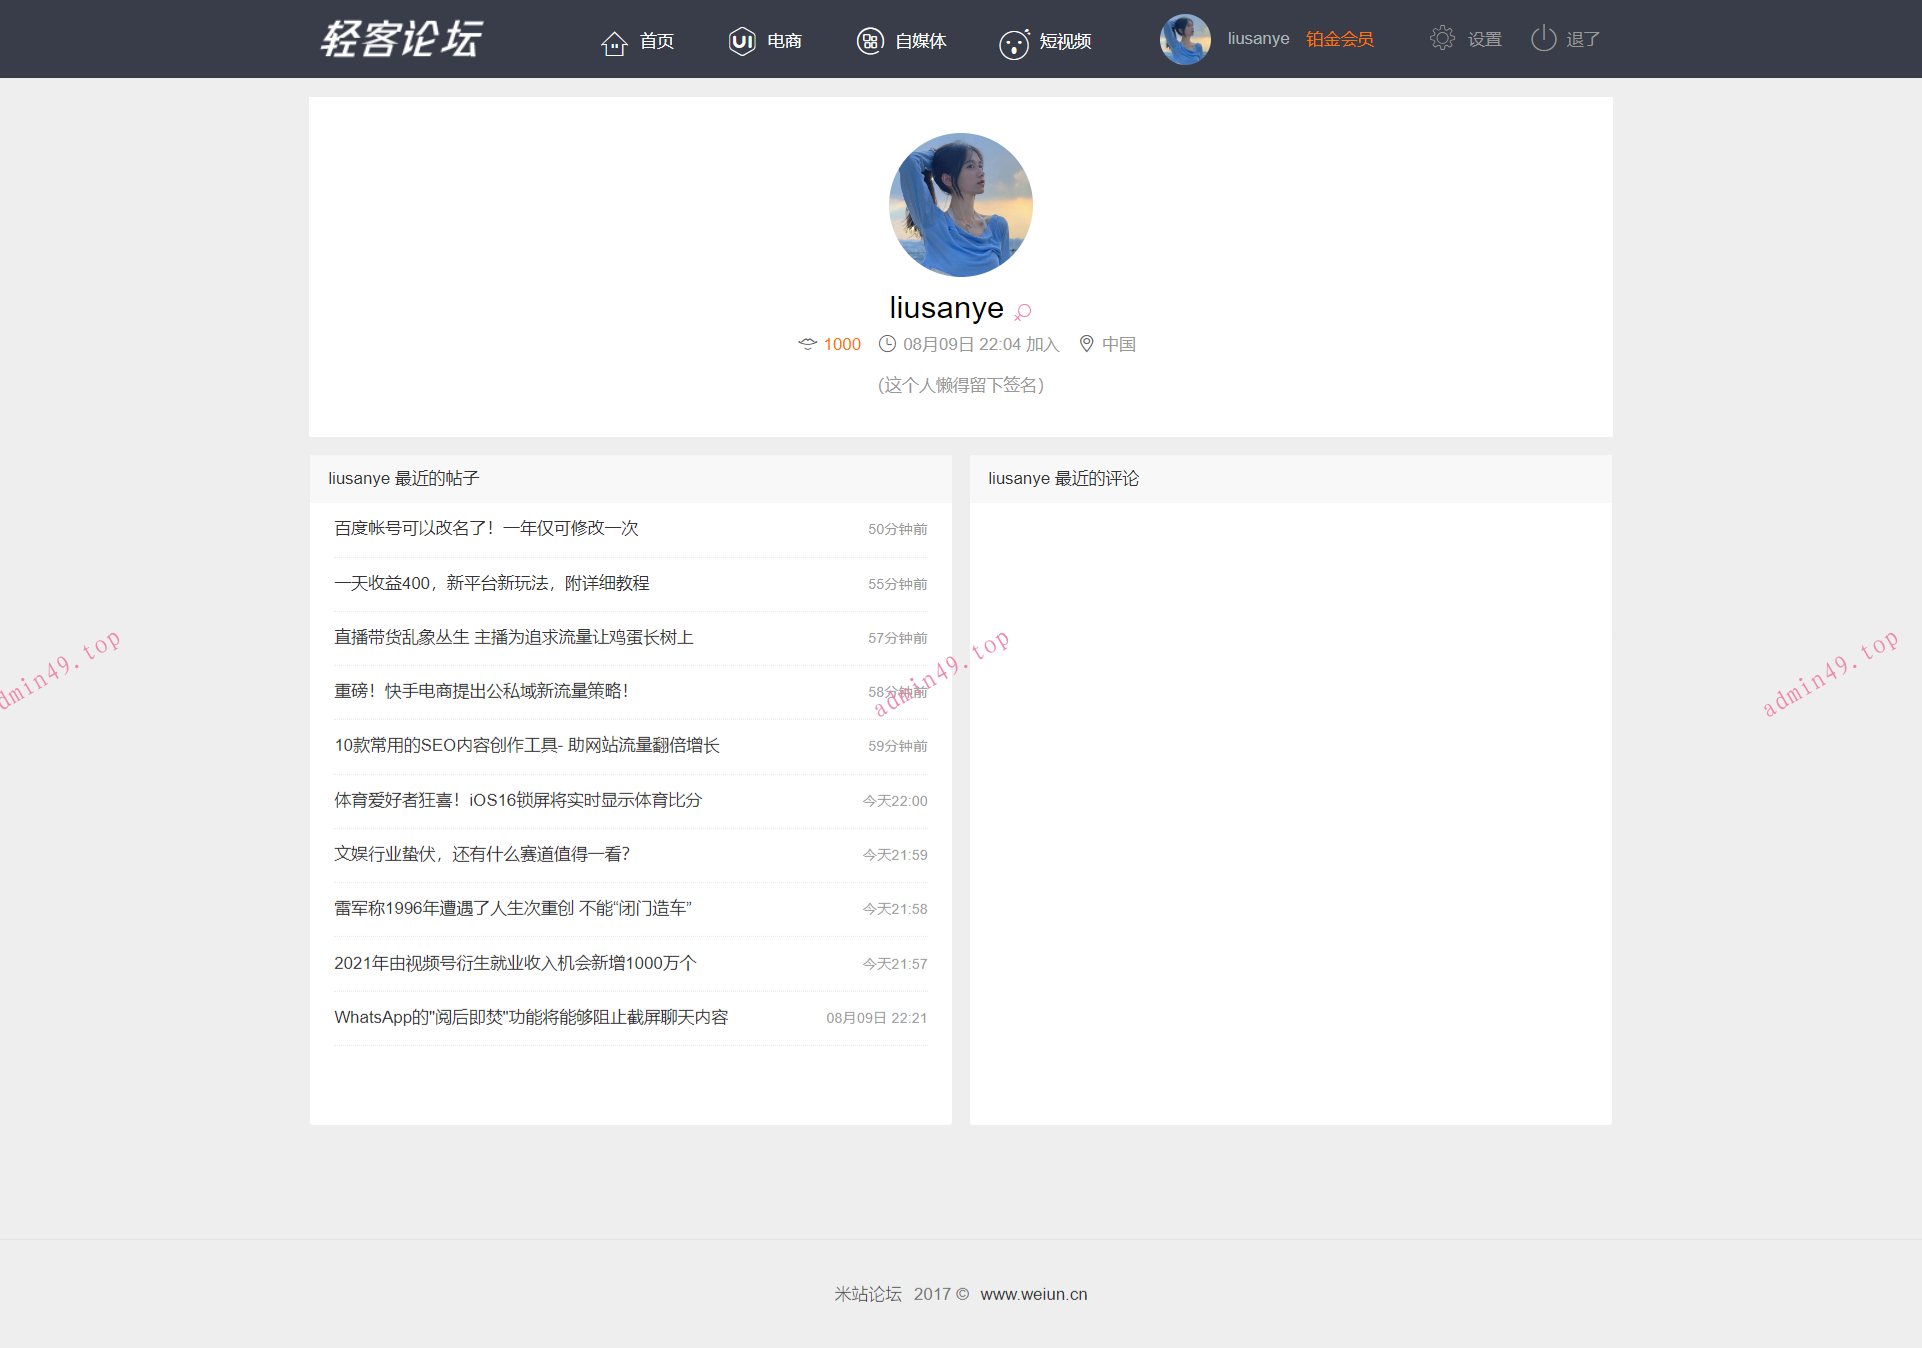Click the 轻客论坛 site logo
This screenshot has width=1922, height=1348.
point(401,39)
